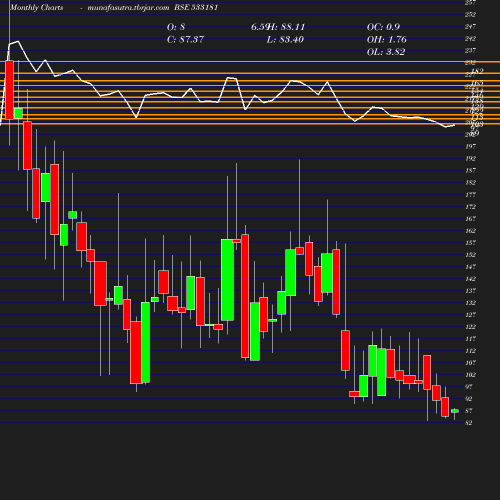Click the 162 price axis label

[470, 231]
